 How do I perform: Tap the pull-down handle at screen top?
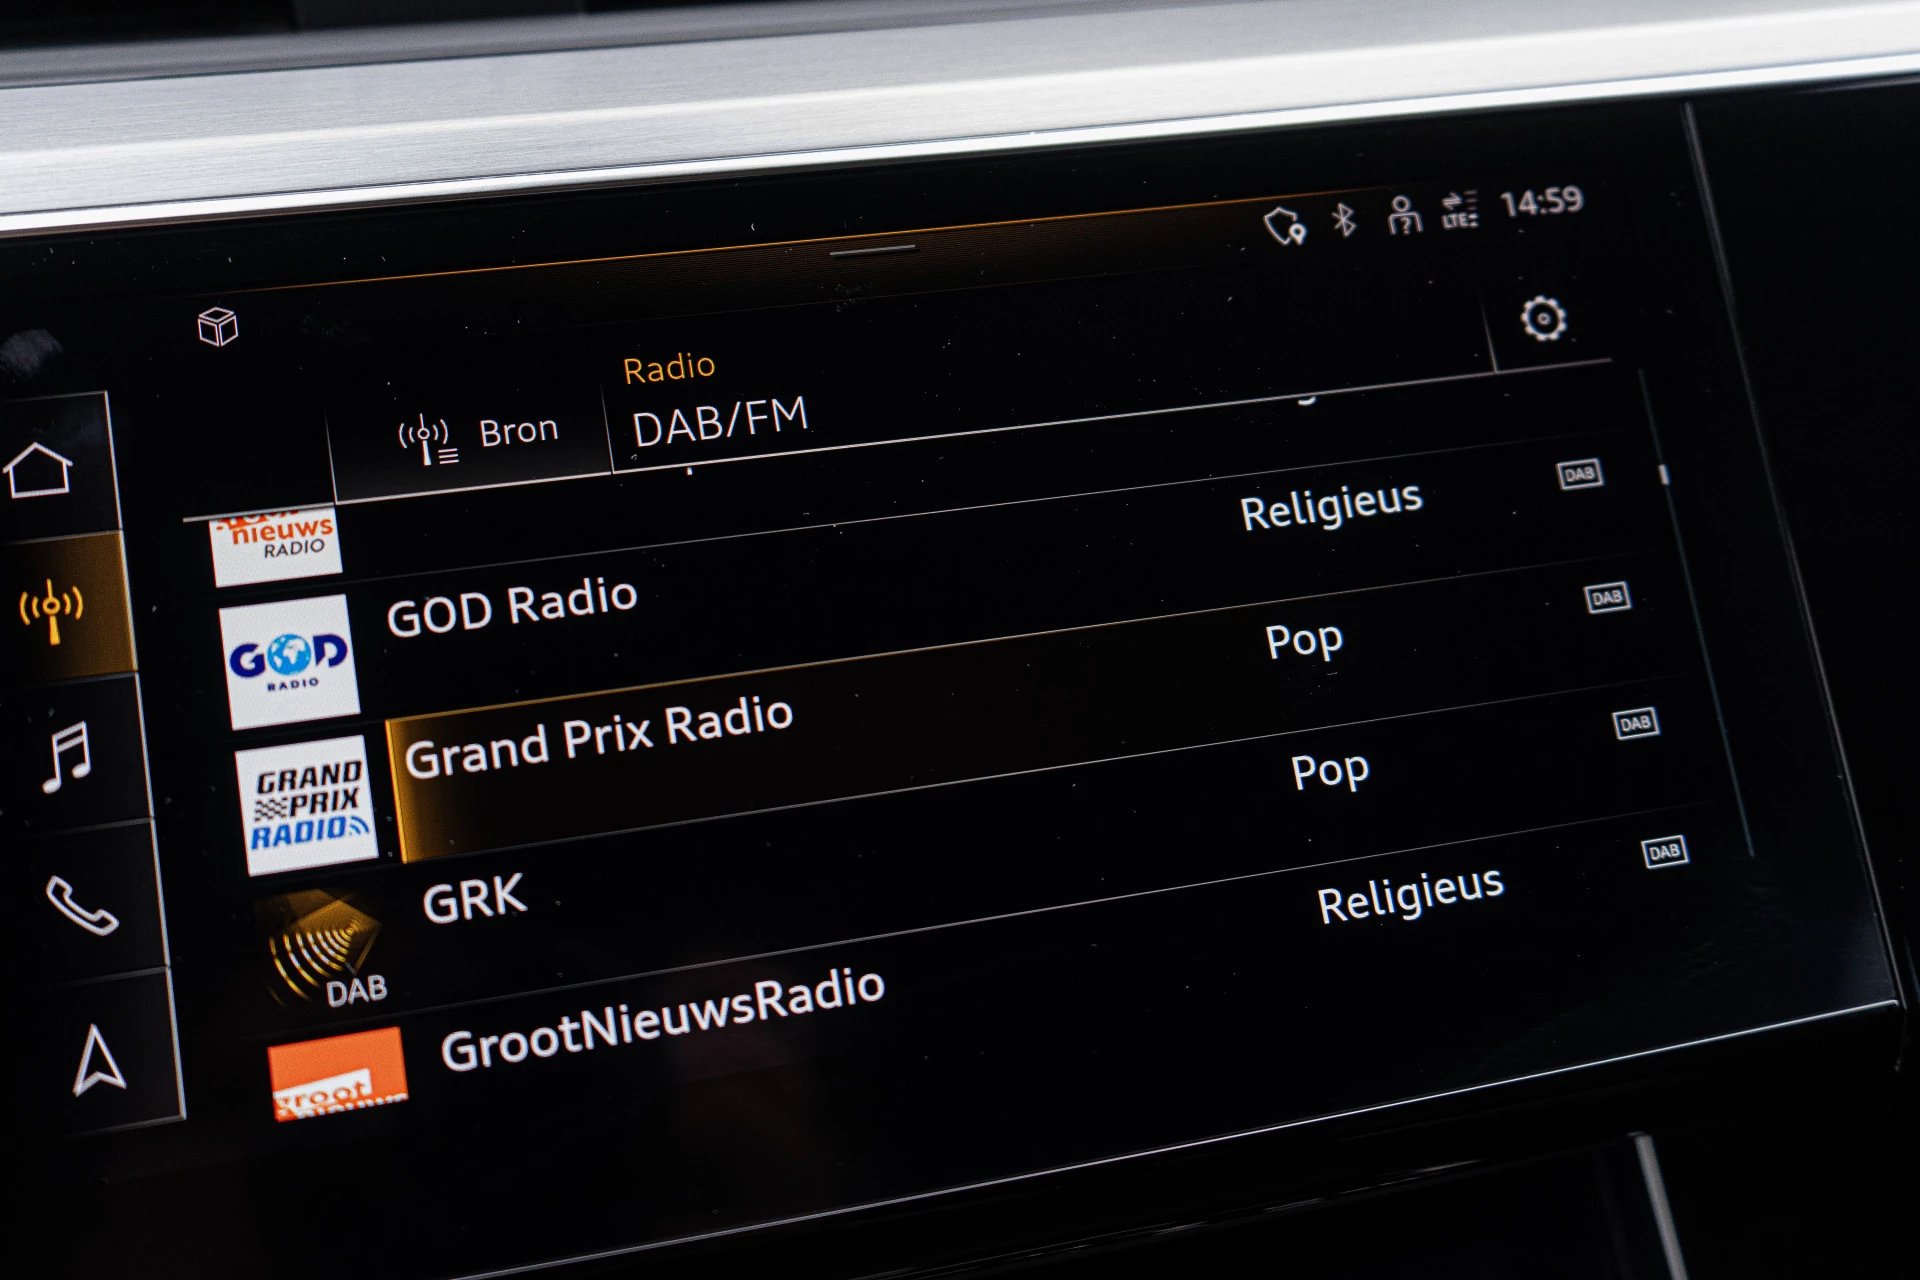[x=872, y=250]
